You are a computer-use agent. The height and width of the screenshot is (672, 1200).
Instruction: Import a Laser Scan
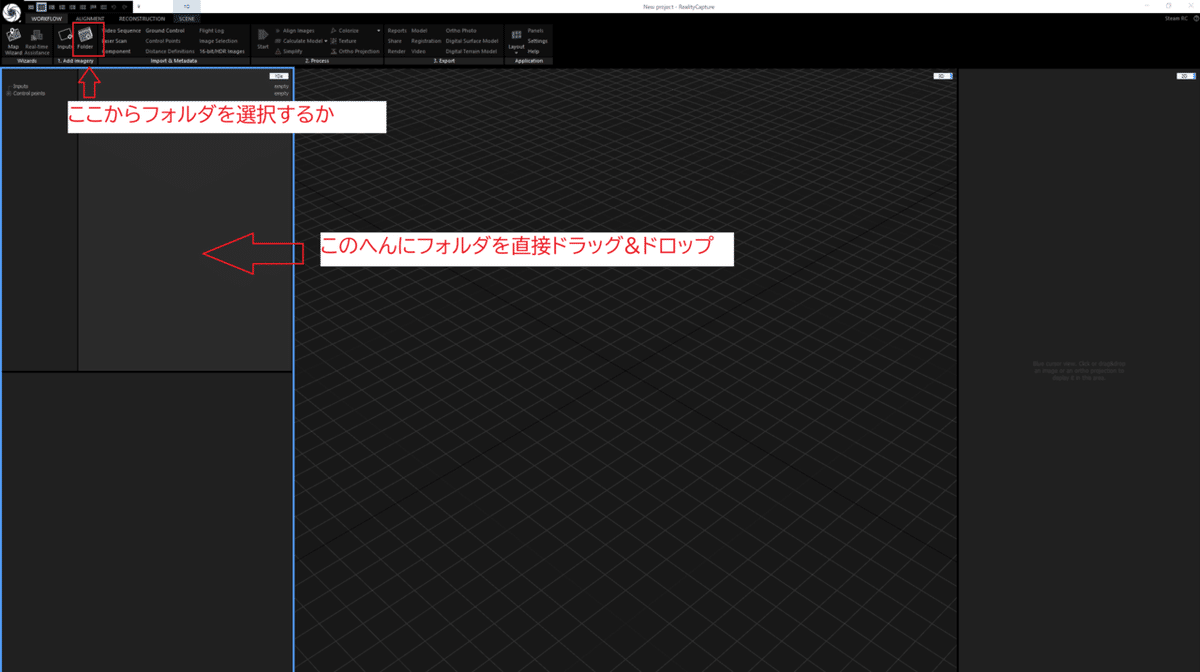(115, 41)
